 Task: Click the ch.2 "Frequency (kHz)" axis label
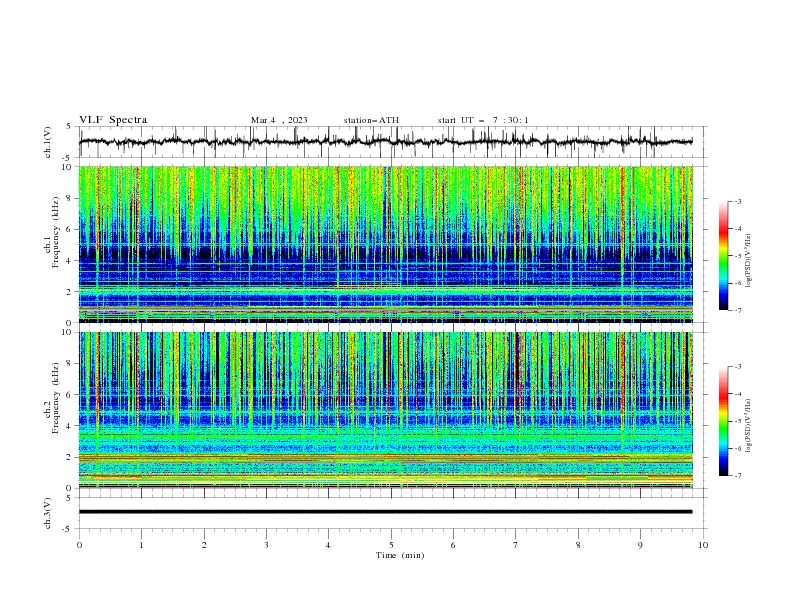click(x=56, y=397)
